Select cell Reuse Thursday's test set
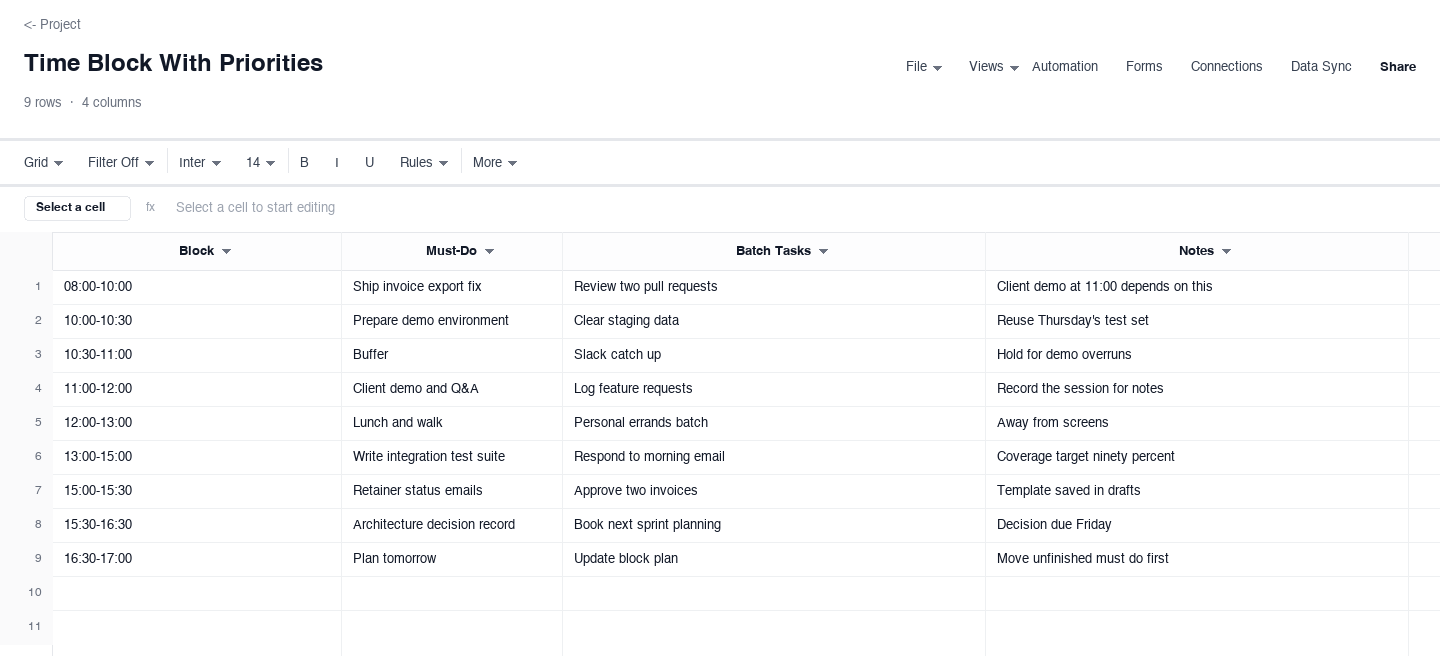Image resolution: width=1440 pixels, height=656 pixels. 1197,321
